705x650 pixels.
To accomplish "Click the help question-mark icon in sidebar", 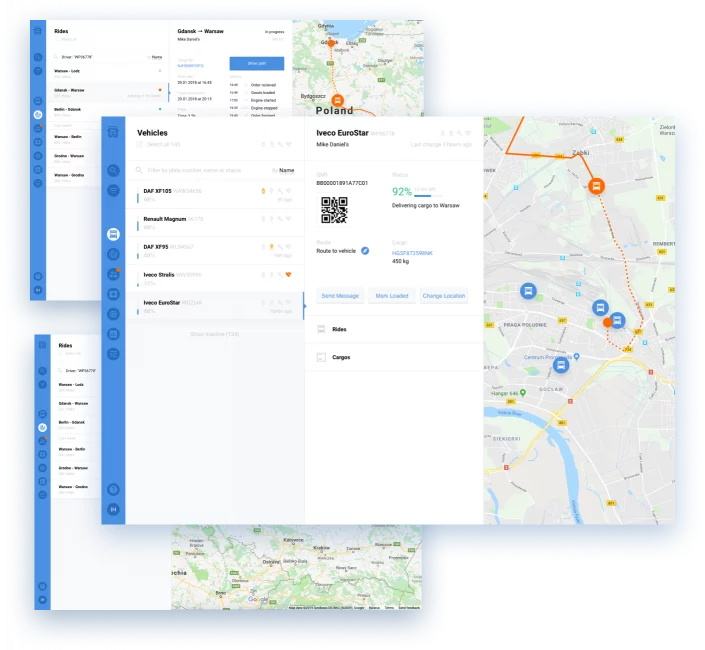I will pos(113,489).
